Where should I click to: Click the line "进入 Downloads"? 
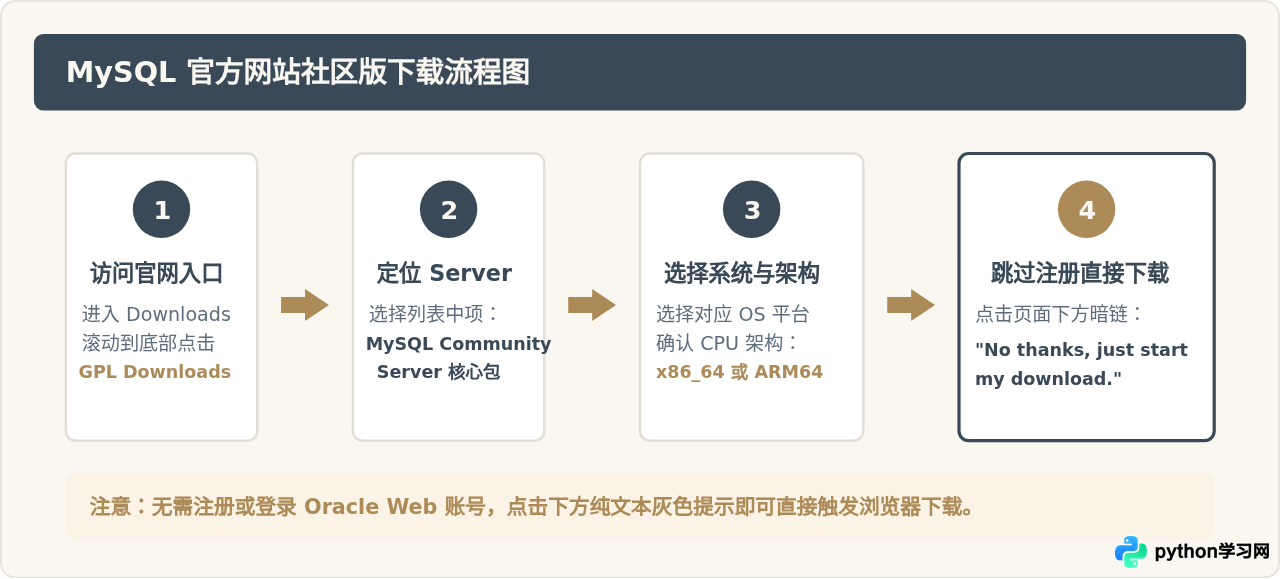156,314
